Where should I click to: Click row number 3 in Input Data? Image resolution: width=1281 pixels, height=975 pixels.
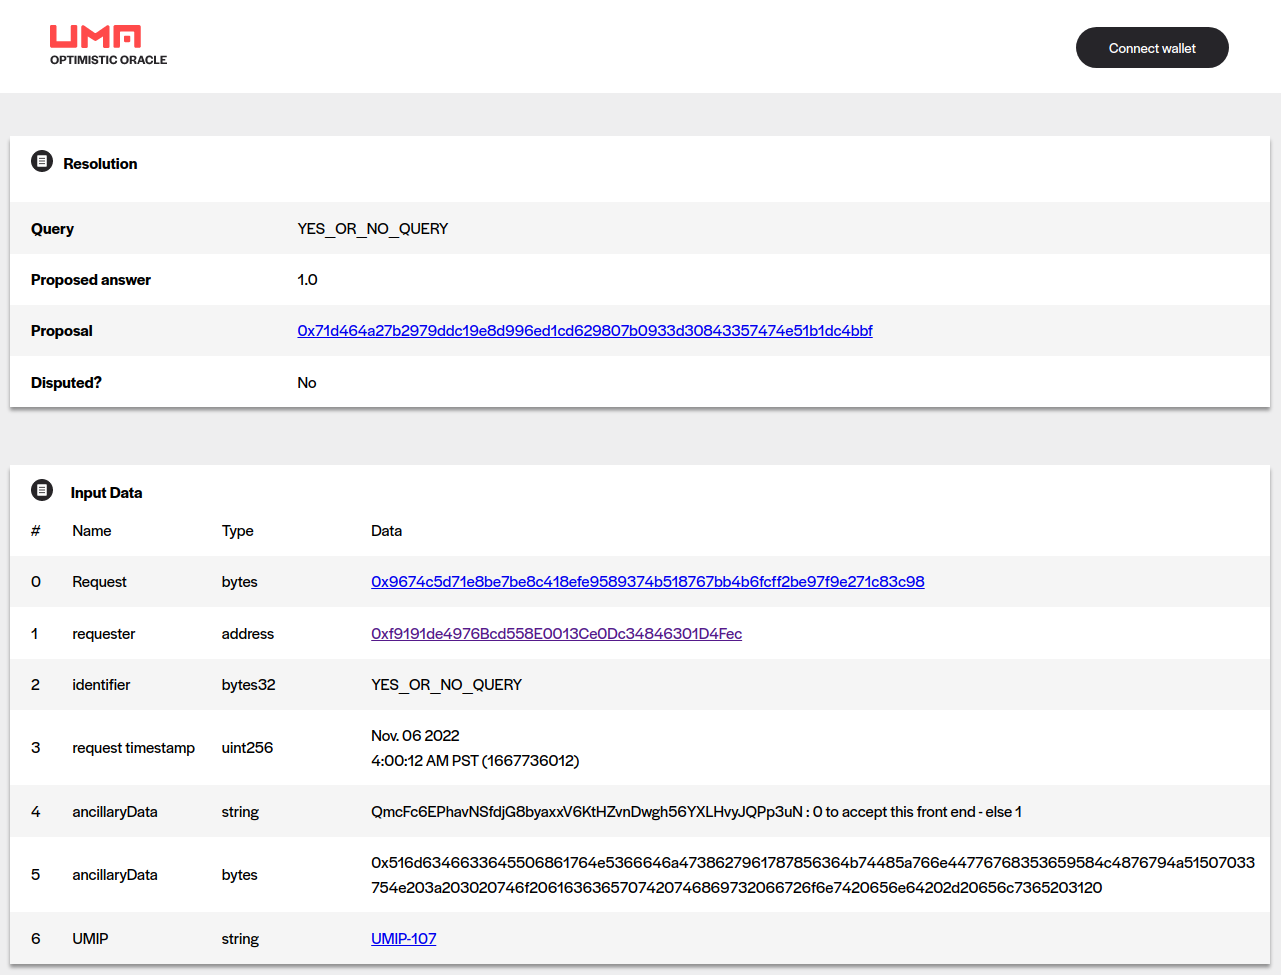(36, 748)
